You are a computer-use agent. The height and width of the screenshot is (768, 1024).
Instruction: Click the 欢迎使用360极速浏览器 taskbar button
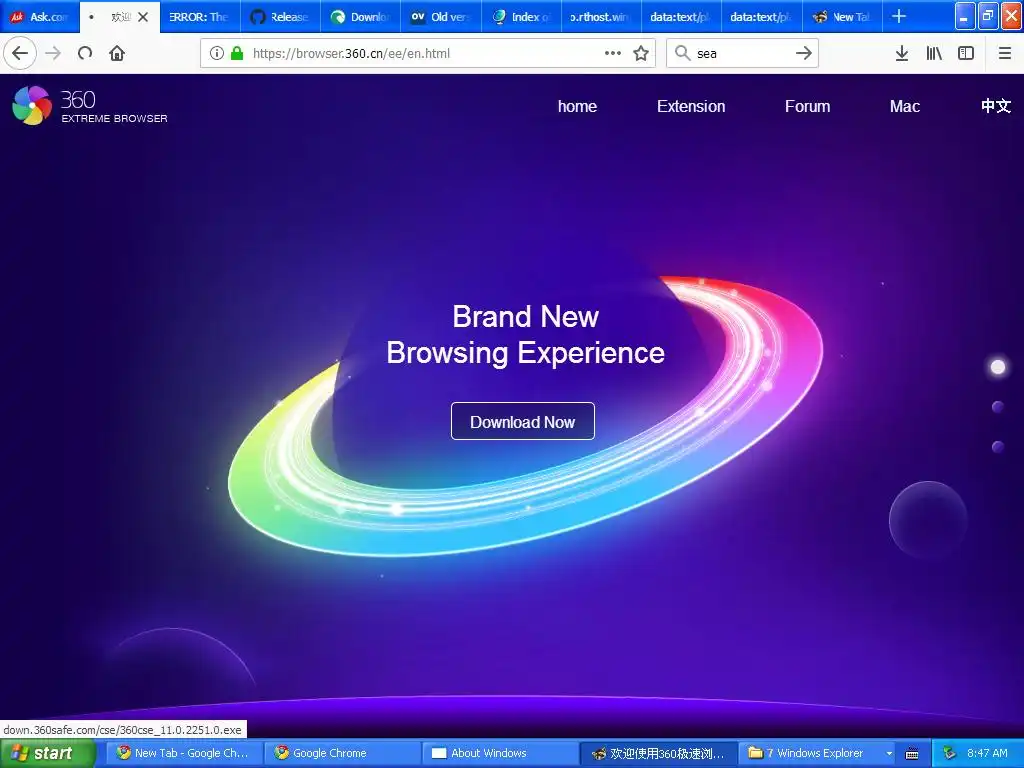point(658,753)
